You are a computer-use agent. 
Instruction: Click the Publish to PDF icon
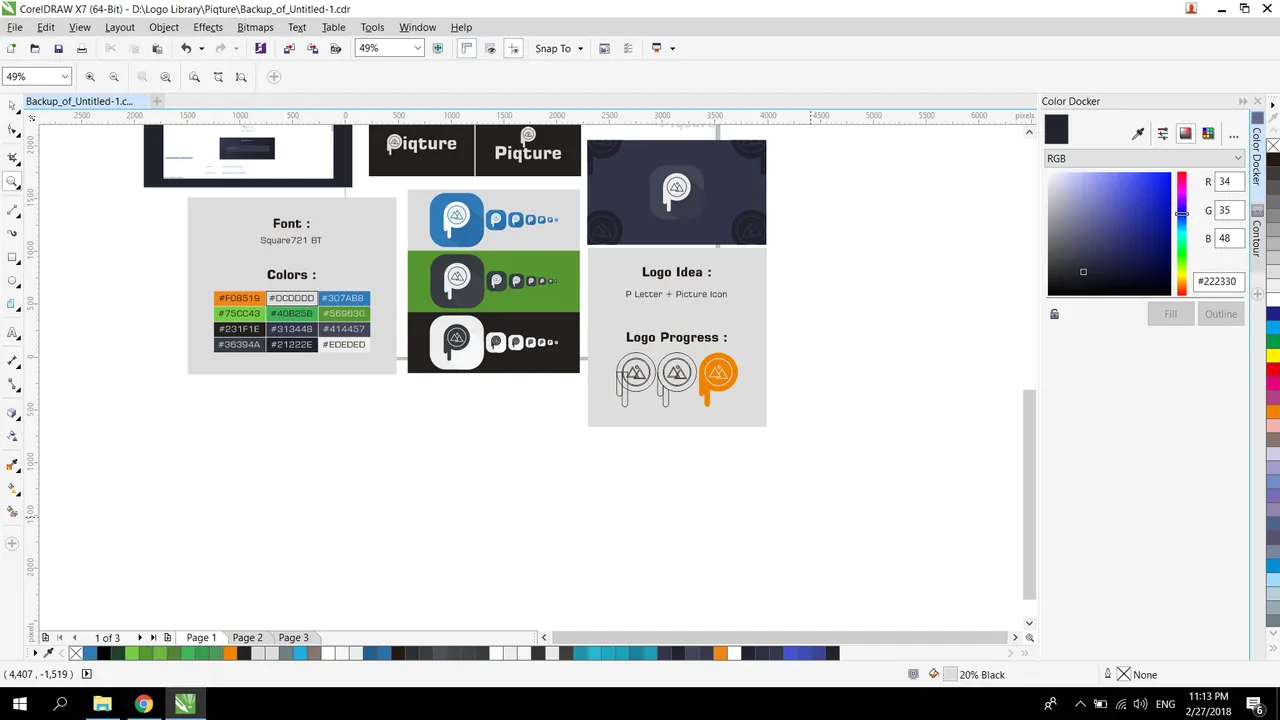pyautogui.click(x=337, y=48)
